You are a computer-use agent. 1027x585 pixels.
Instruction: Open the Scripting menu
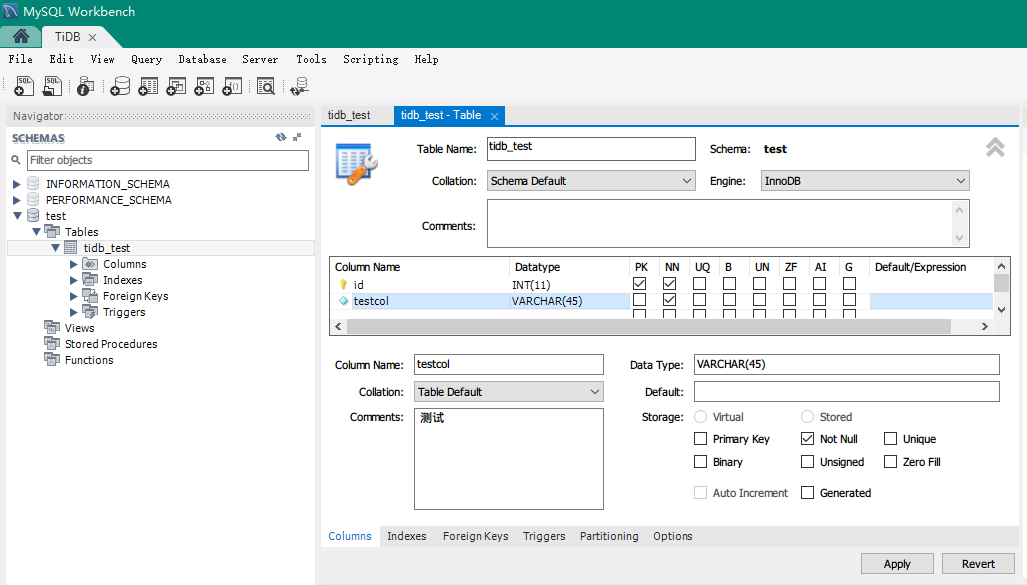coord(371,59)
